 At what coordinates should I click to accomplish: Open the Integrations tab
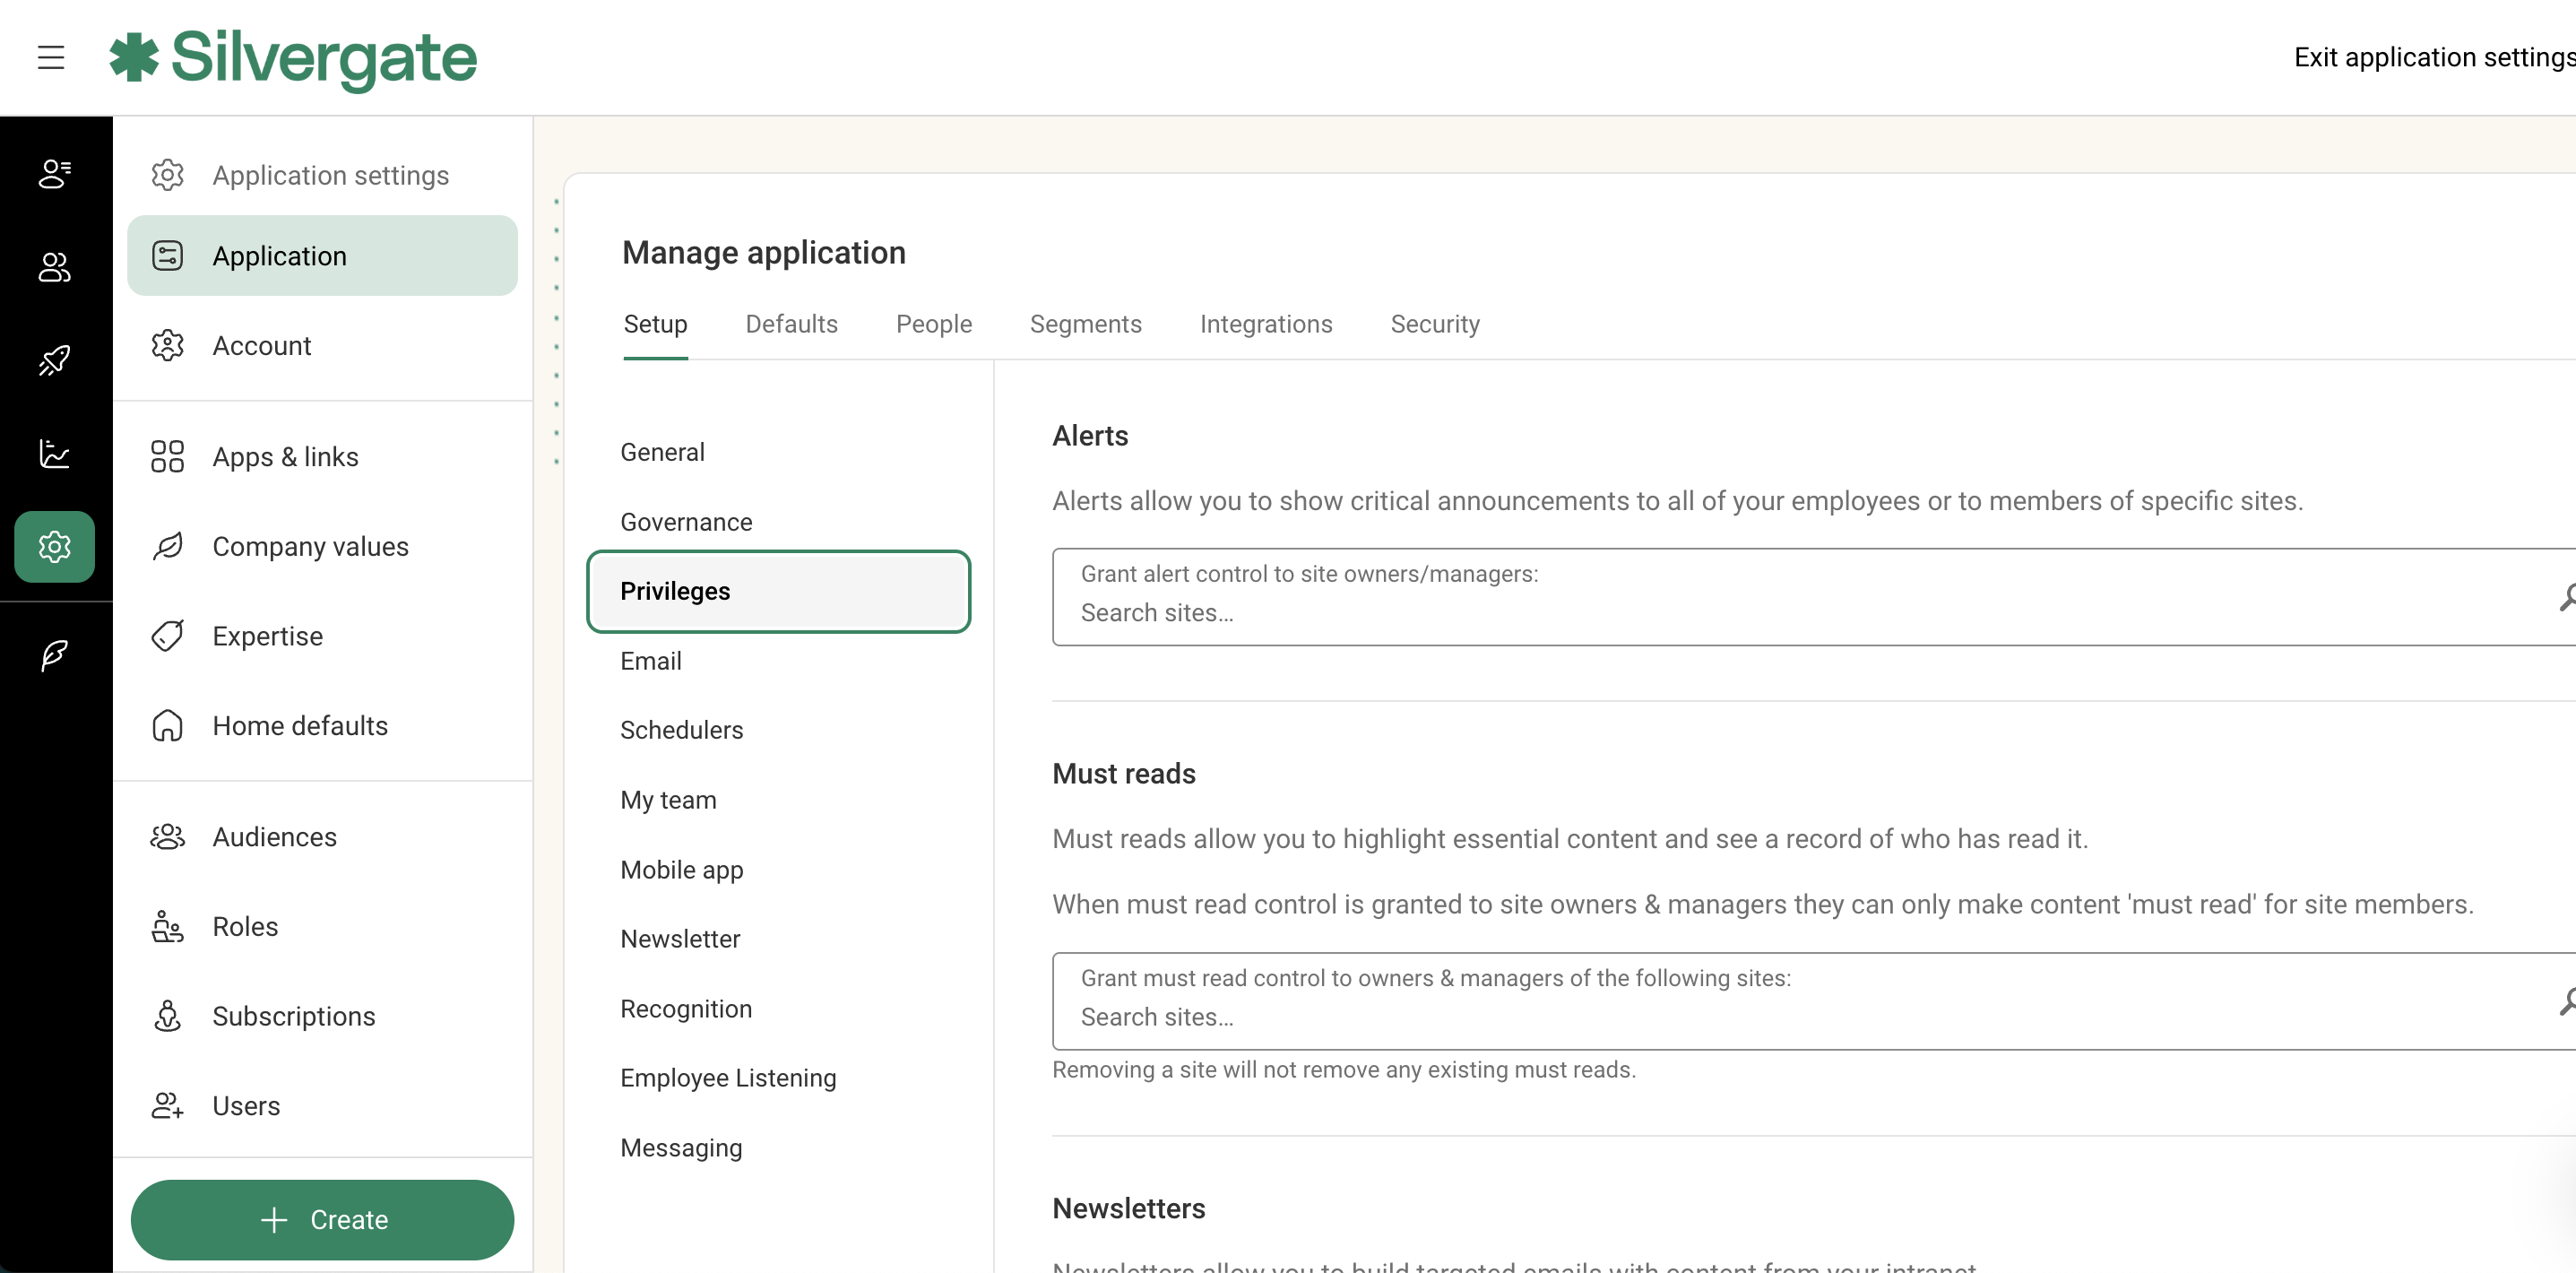1266,324
